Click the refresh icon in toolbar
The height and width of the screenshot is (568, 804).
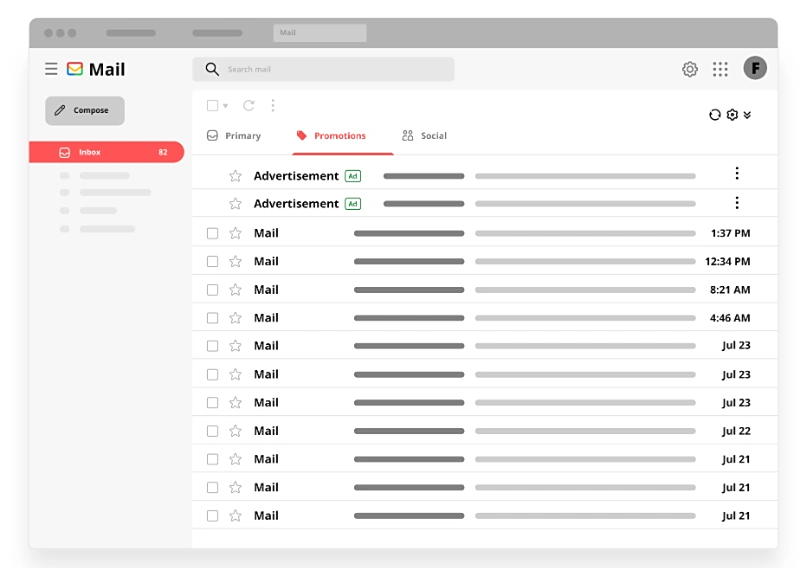pyautogui.click(x=249, y=105)
